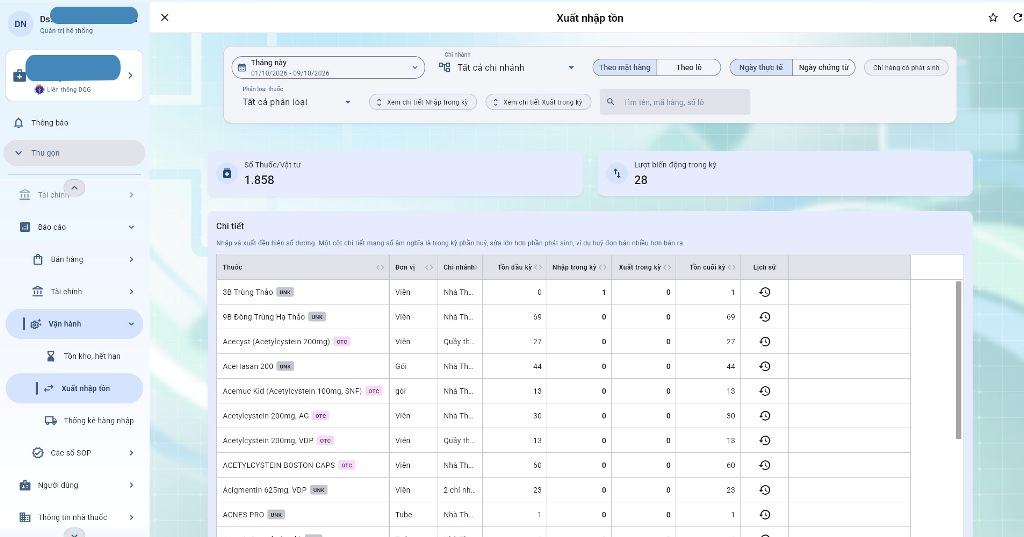Click the search field Tìm tên, mã hàng, số lô

coord(675,102)
